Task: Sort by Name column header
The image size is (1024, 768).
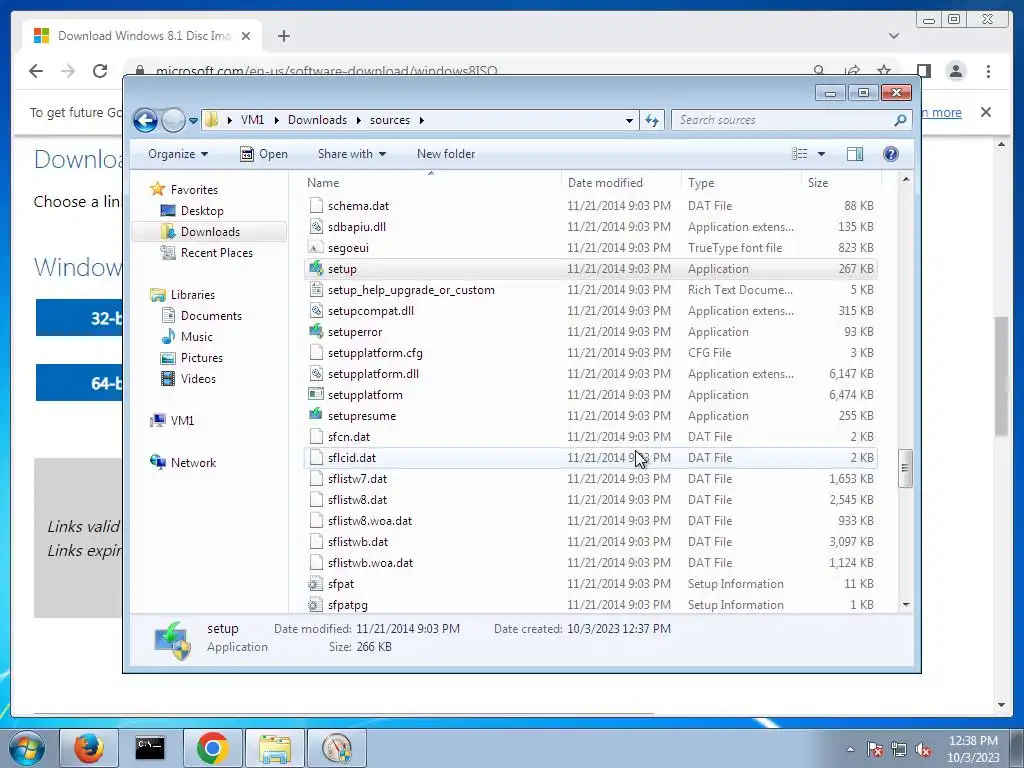Action: coord(431,183)
